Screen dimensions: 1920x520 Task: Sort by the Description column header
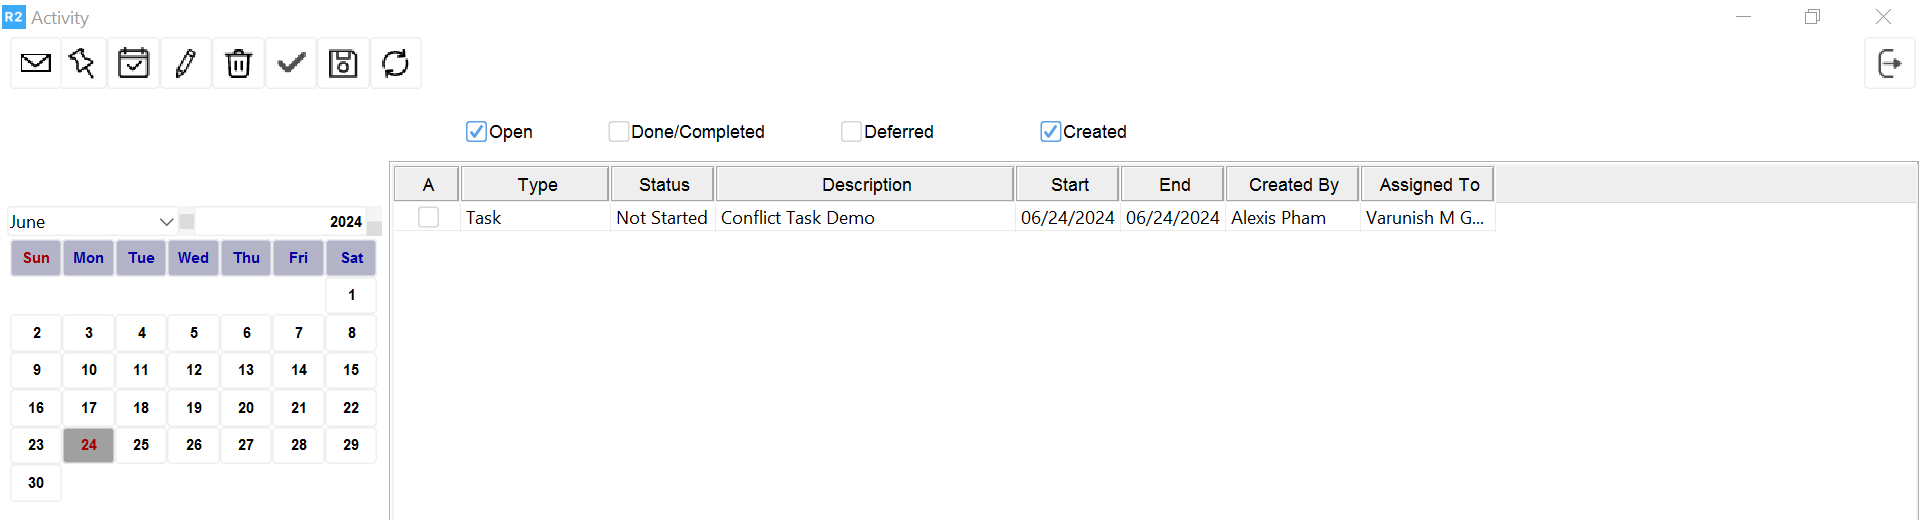pos(866,185)
